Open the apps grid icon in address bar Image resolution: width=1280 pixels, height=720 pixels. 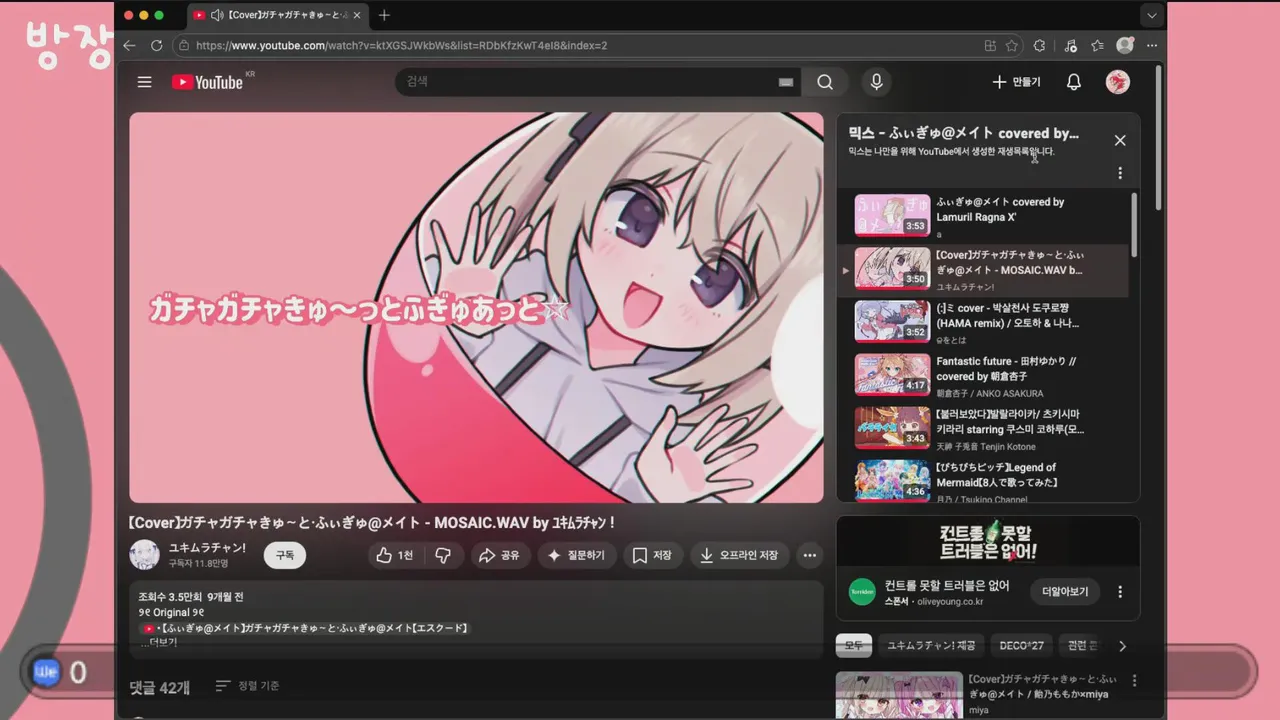click(990, 45)
